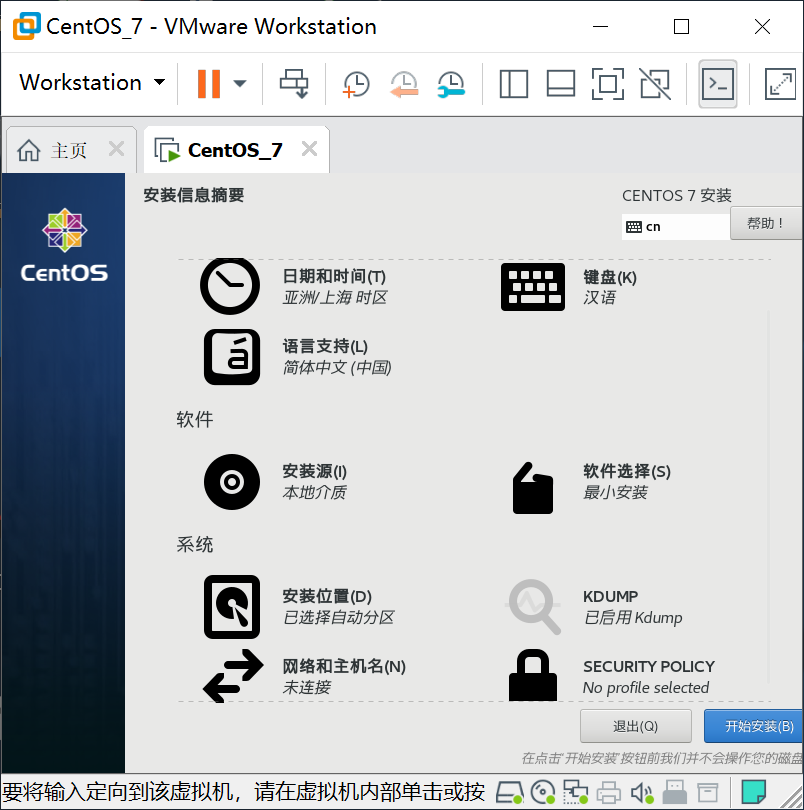Open the SECURITY POLICY settings
This screenshot has width=804, height=810.
[x=612, y=676]
